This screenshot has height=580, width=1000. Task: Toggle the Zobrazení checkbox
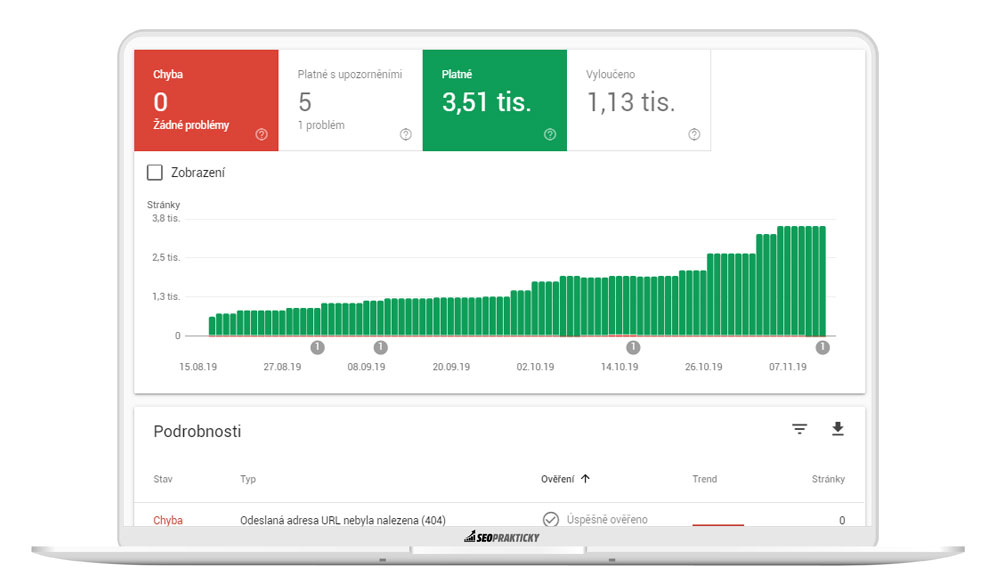(x=154, y=172)
